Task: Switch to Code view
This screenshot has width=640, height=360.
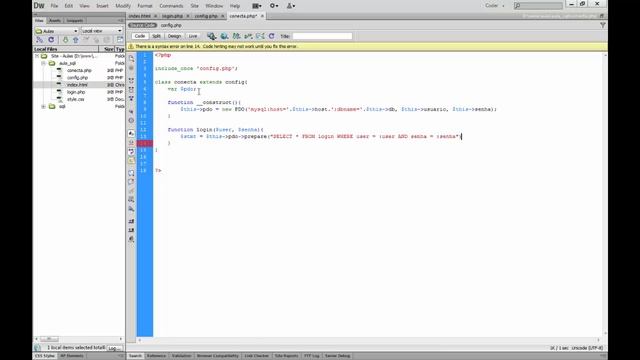Action: (x=140, y=36)
